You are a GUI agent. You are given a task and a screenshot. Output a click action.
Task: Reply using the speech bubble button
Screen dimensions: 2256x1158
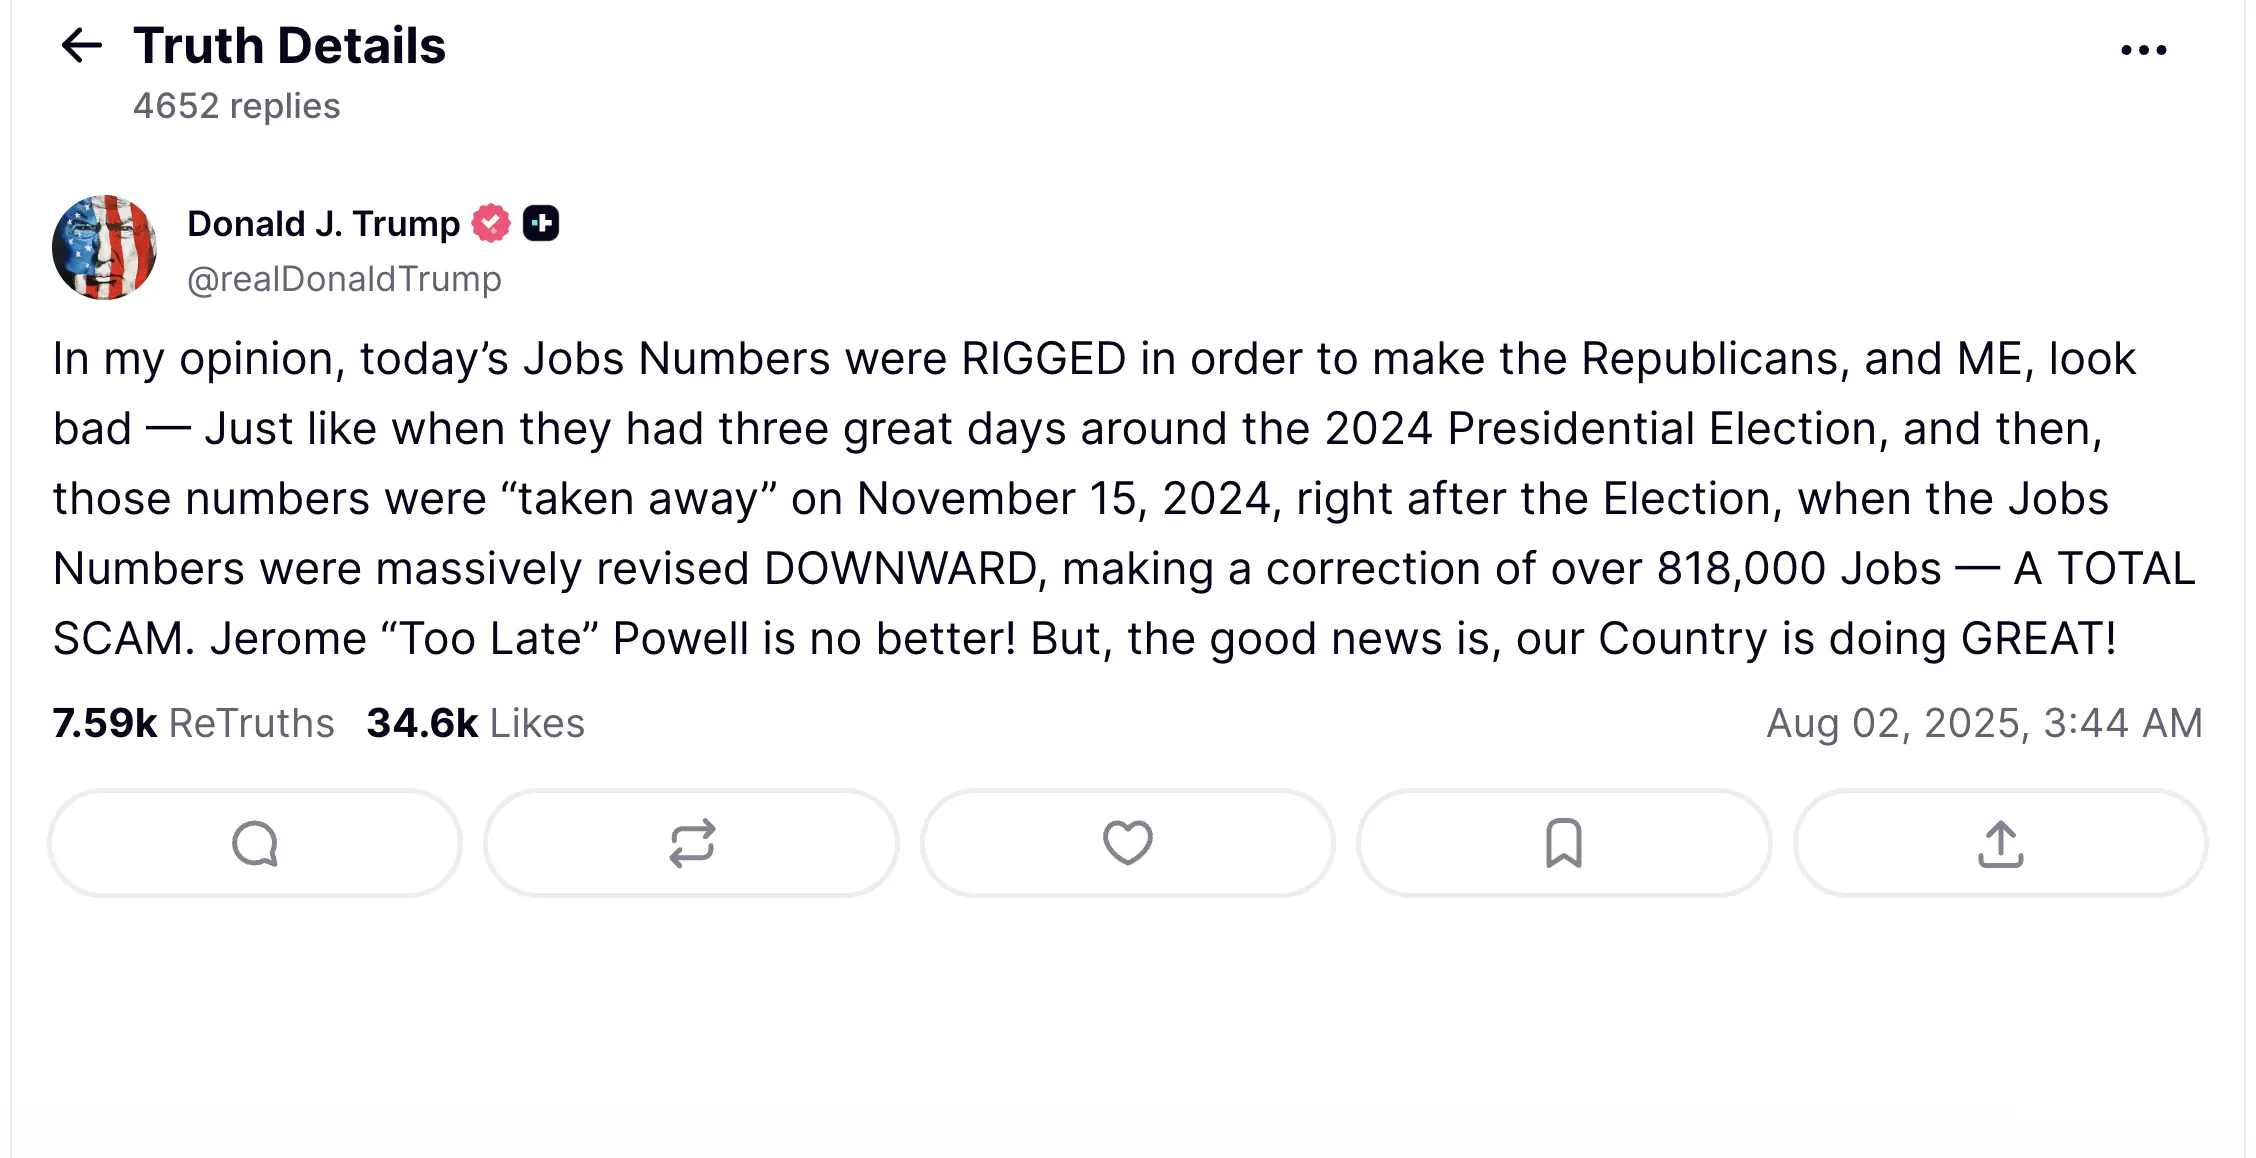255,843
